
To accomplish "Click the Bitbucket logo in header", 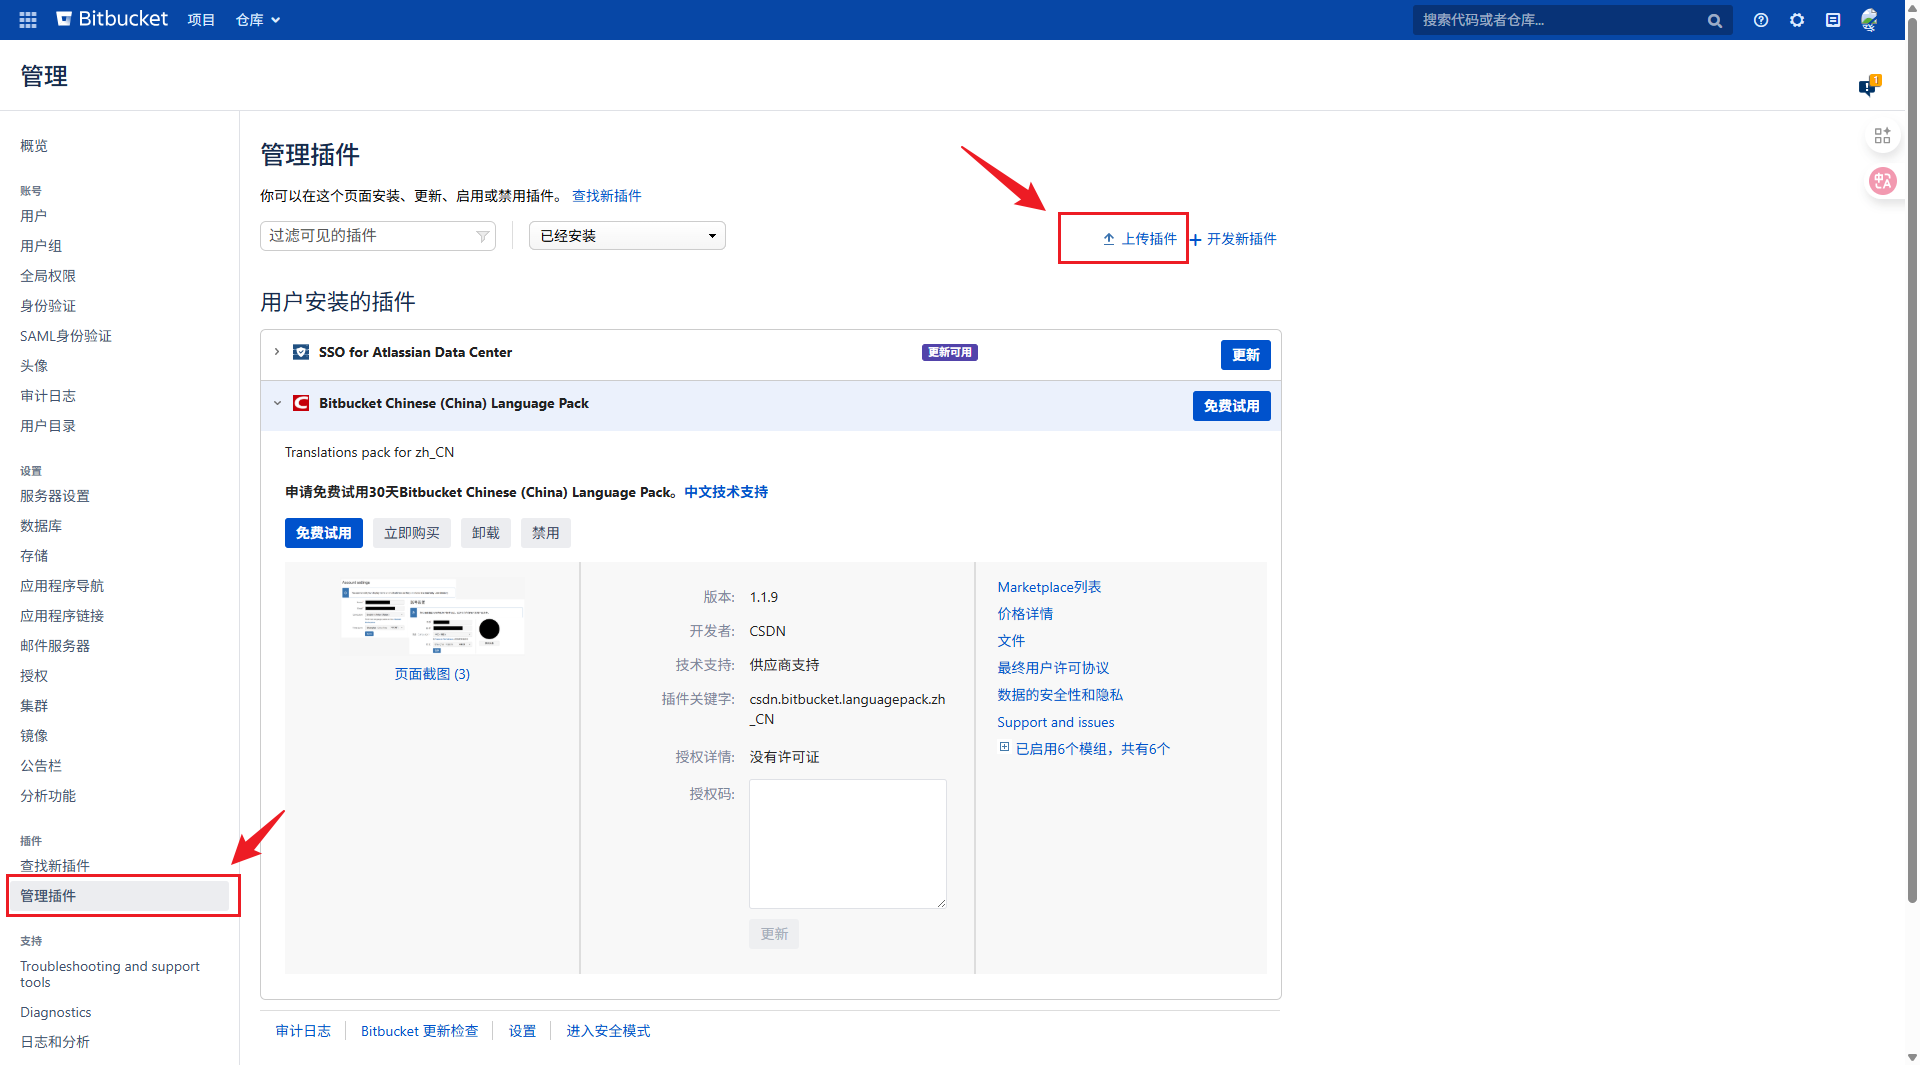I will (x=112, y=19).
